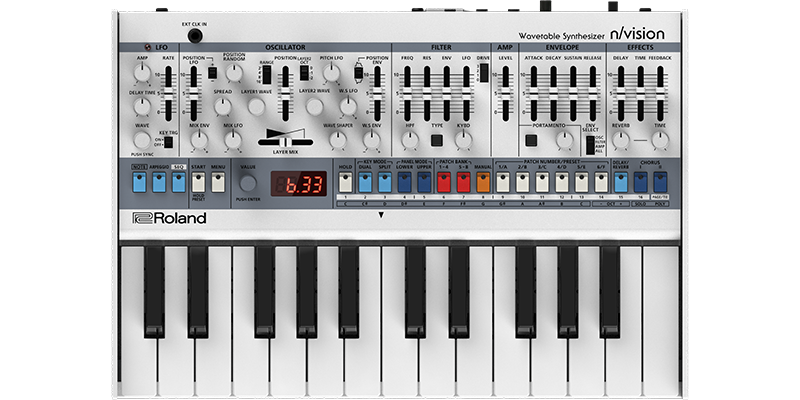The height and width of the screenshot is (400, 800).
Task: Click the Reverb level knob
Action: (x=621, y=140)
